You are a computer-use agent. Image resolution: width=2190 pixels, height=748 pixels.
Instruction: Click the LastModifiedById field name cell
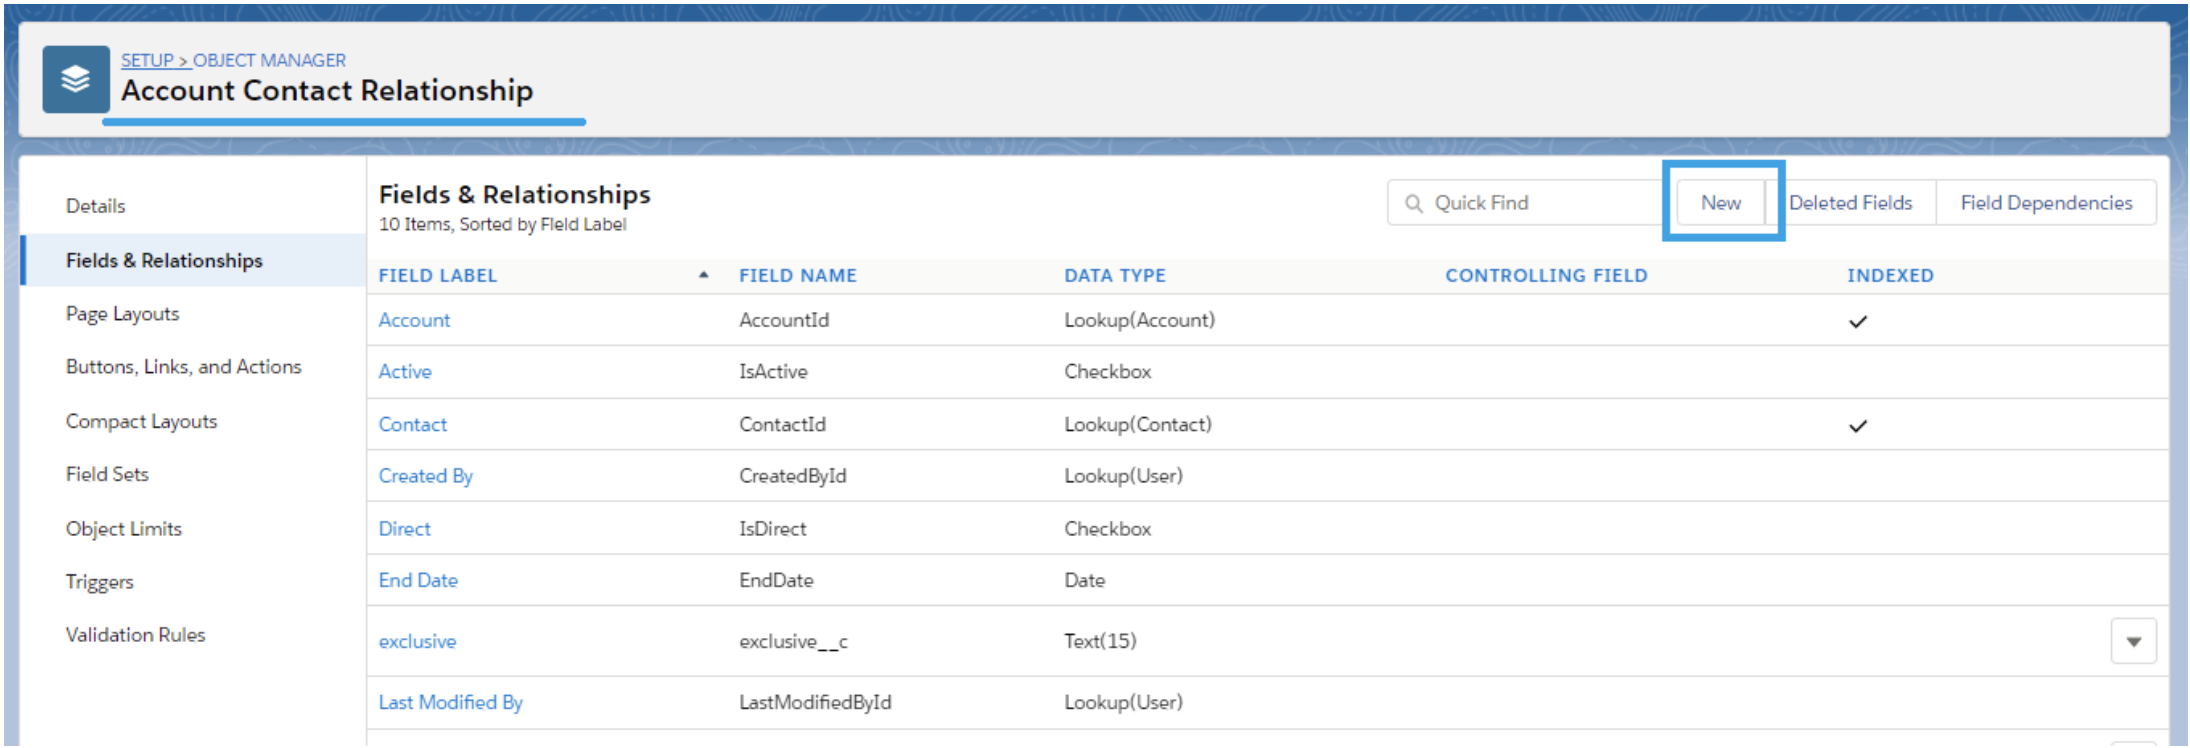tap(815, 702)
